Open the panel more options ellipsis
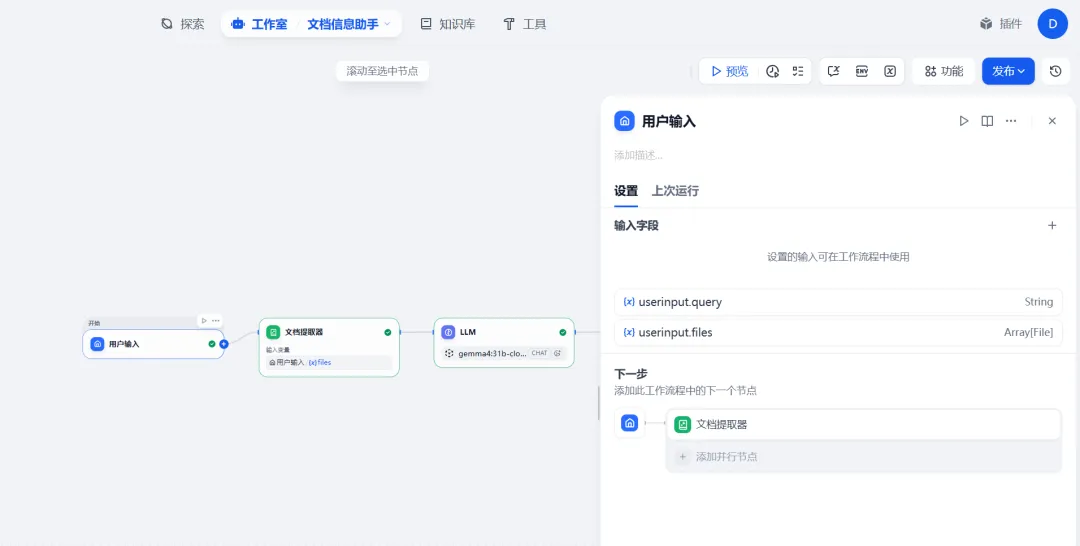Image resolution: width=1080 pixels, height=546 pixels. click(x=1010, y=121)
